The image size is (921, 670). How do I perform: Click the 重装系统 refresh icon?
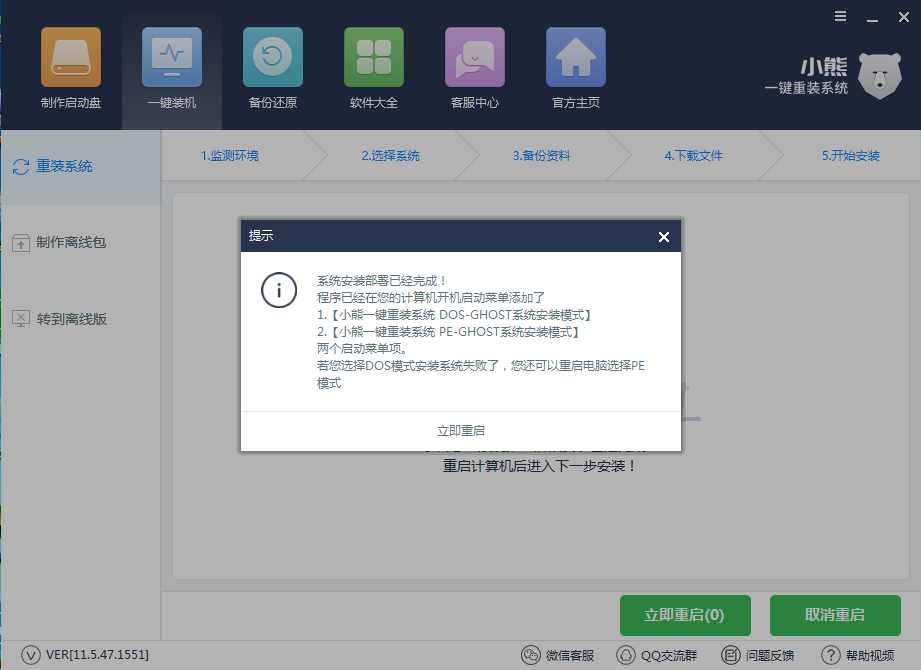(x=21, y=167)
